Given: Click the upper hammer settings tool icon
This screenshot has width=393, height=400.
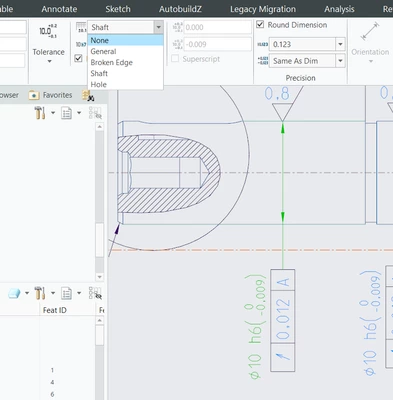Looking at the screenshot, I should pos(40,113).
